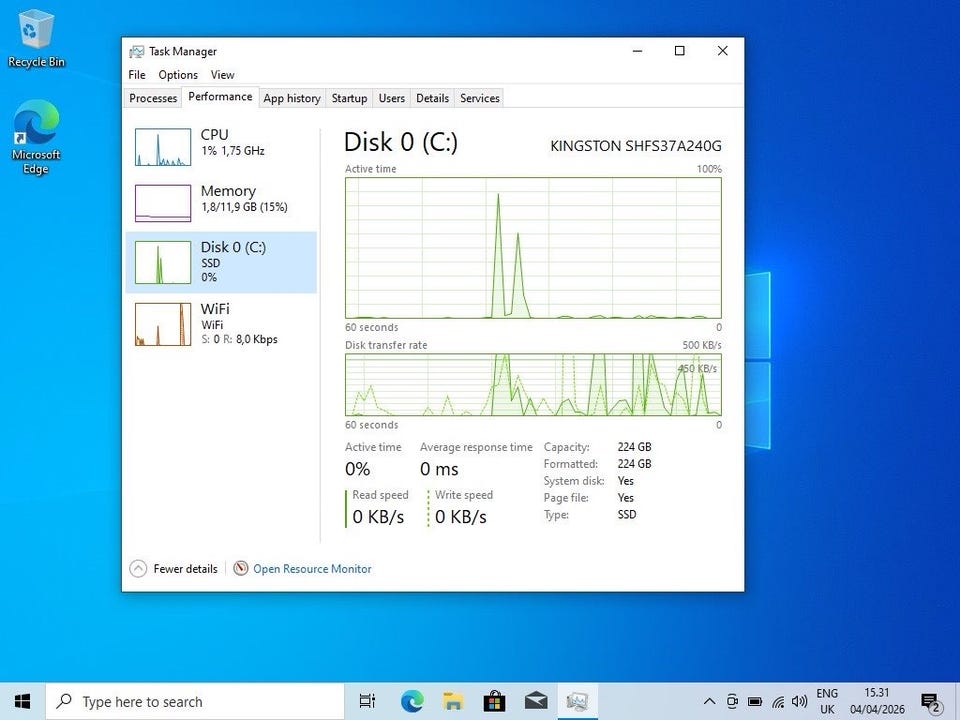Select the CPU performance graph thumbnail
This screenshot has width=960, height=720.
pos(163,147)
